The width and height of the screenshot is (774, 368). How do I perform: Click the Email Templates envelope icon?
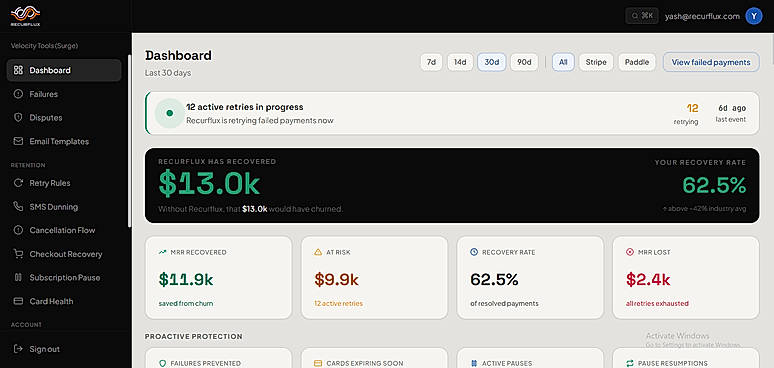(x=18, y=141)
